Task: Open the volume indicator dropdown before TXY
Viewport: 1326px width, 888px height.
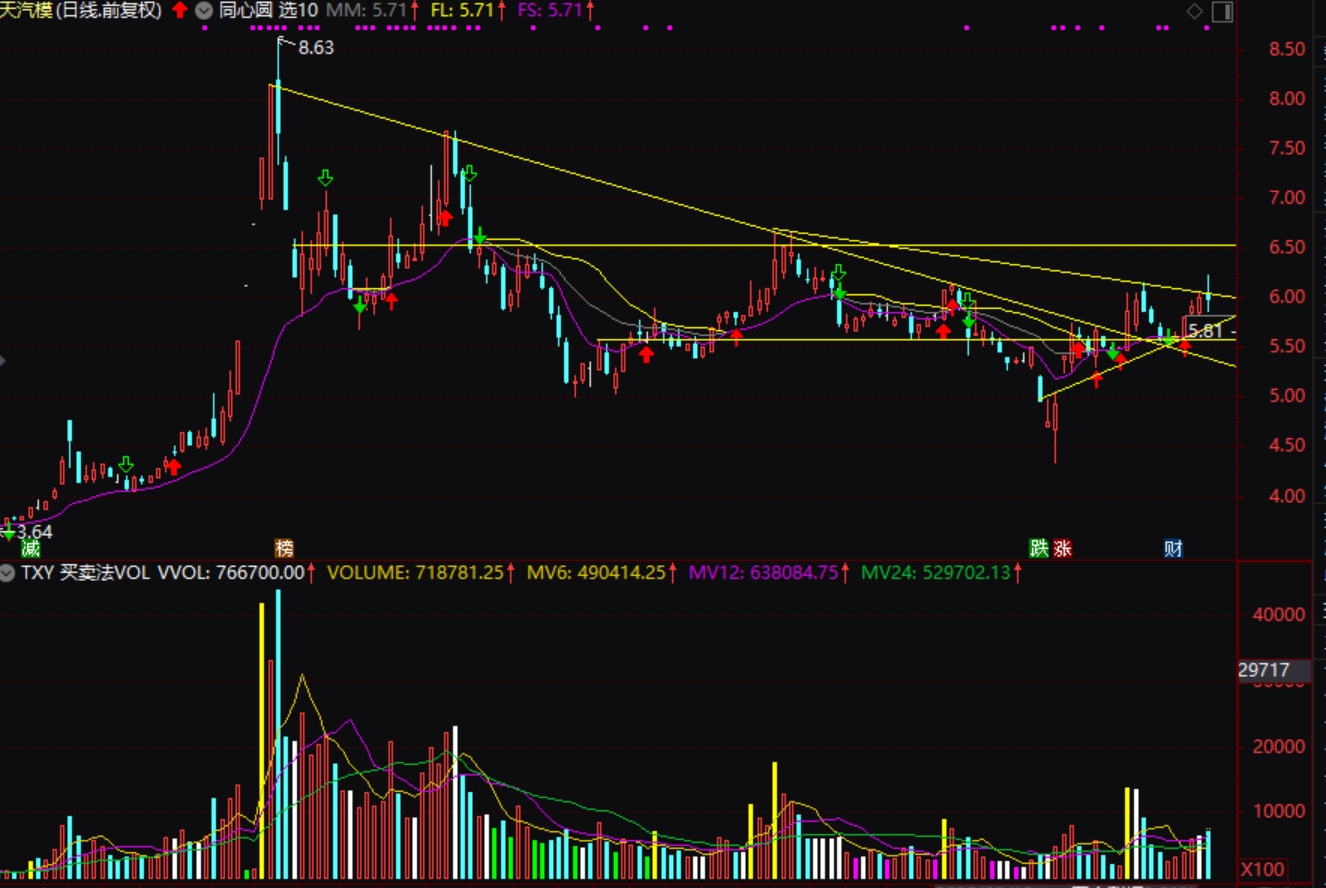Action: [x=9, y=573]
